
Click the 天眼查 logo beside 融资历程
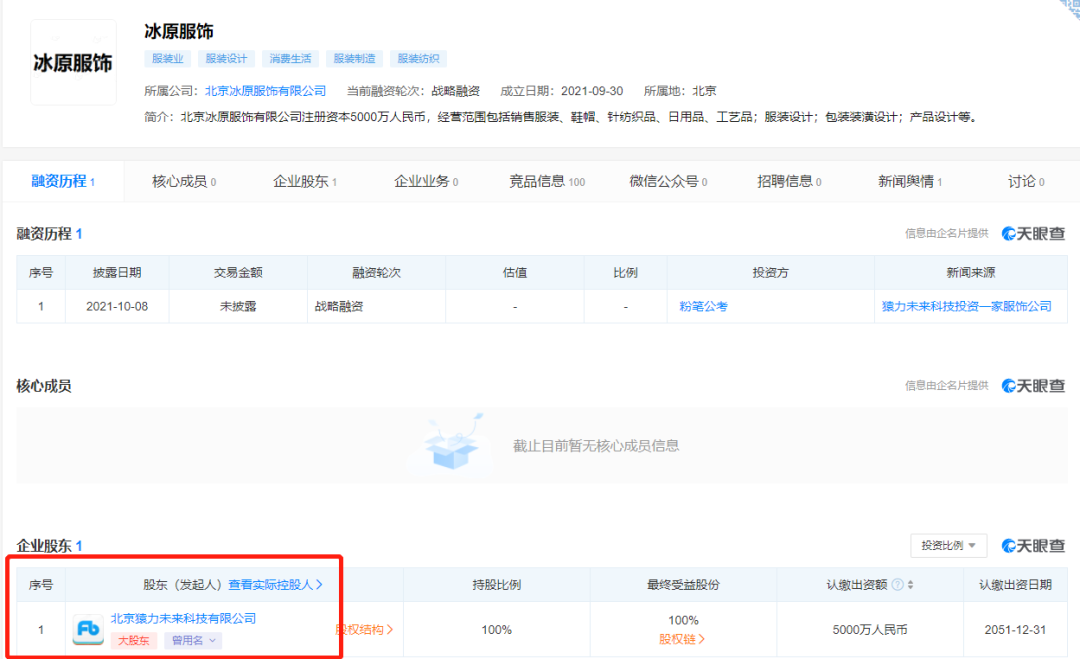1033,234
